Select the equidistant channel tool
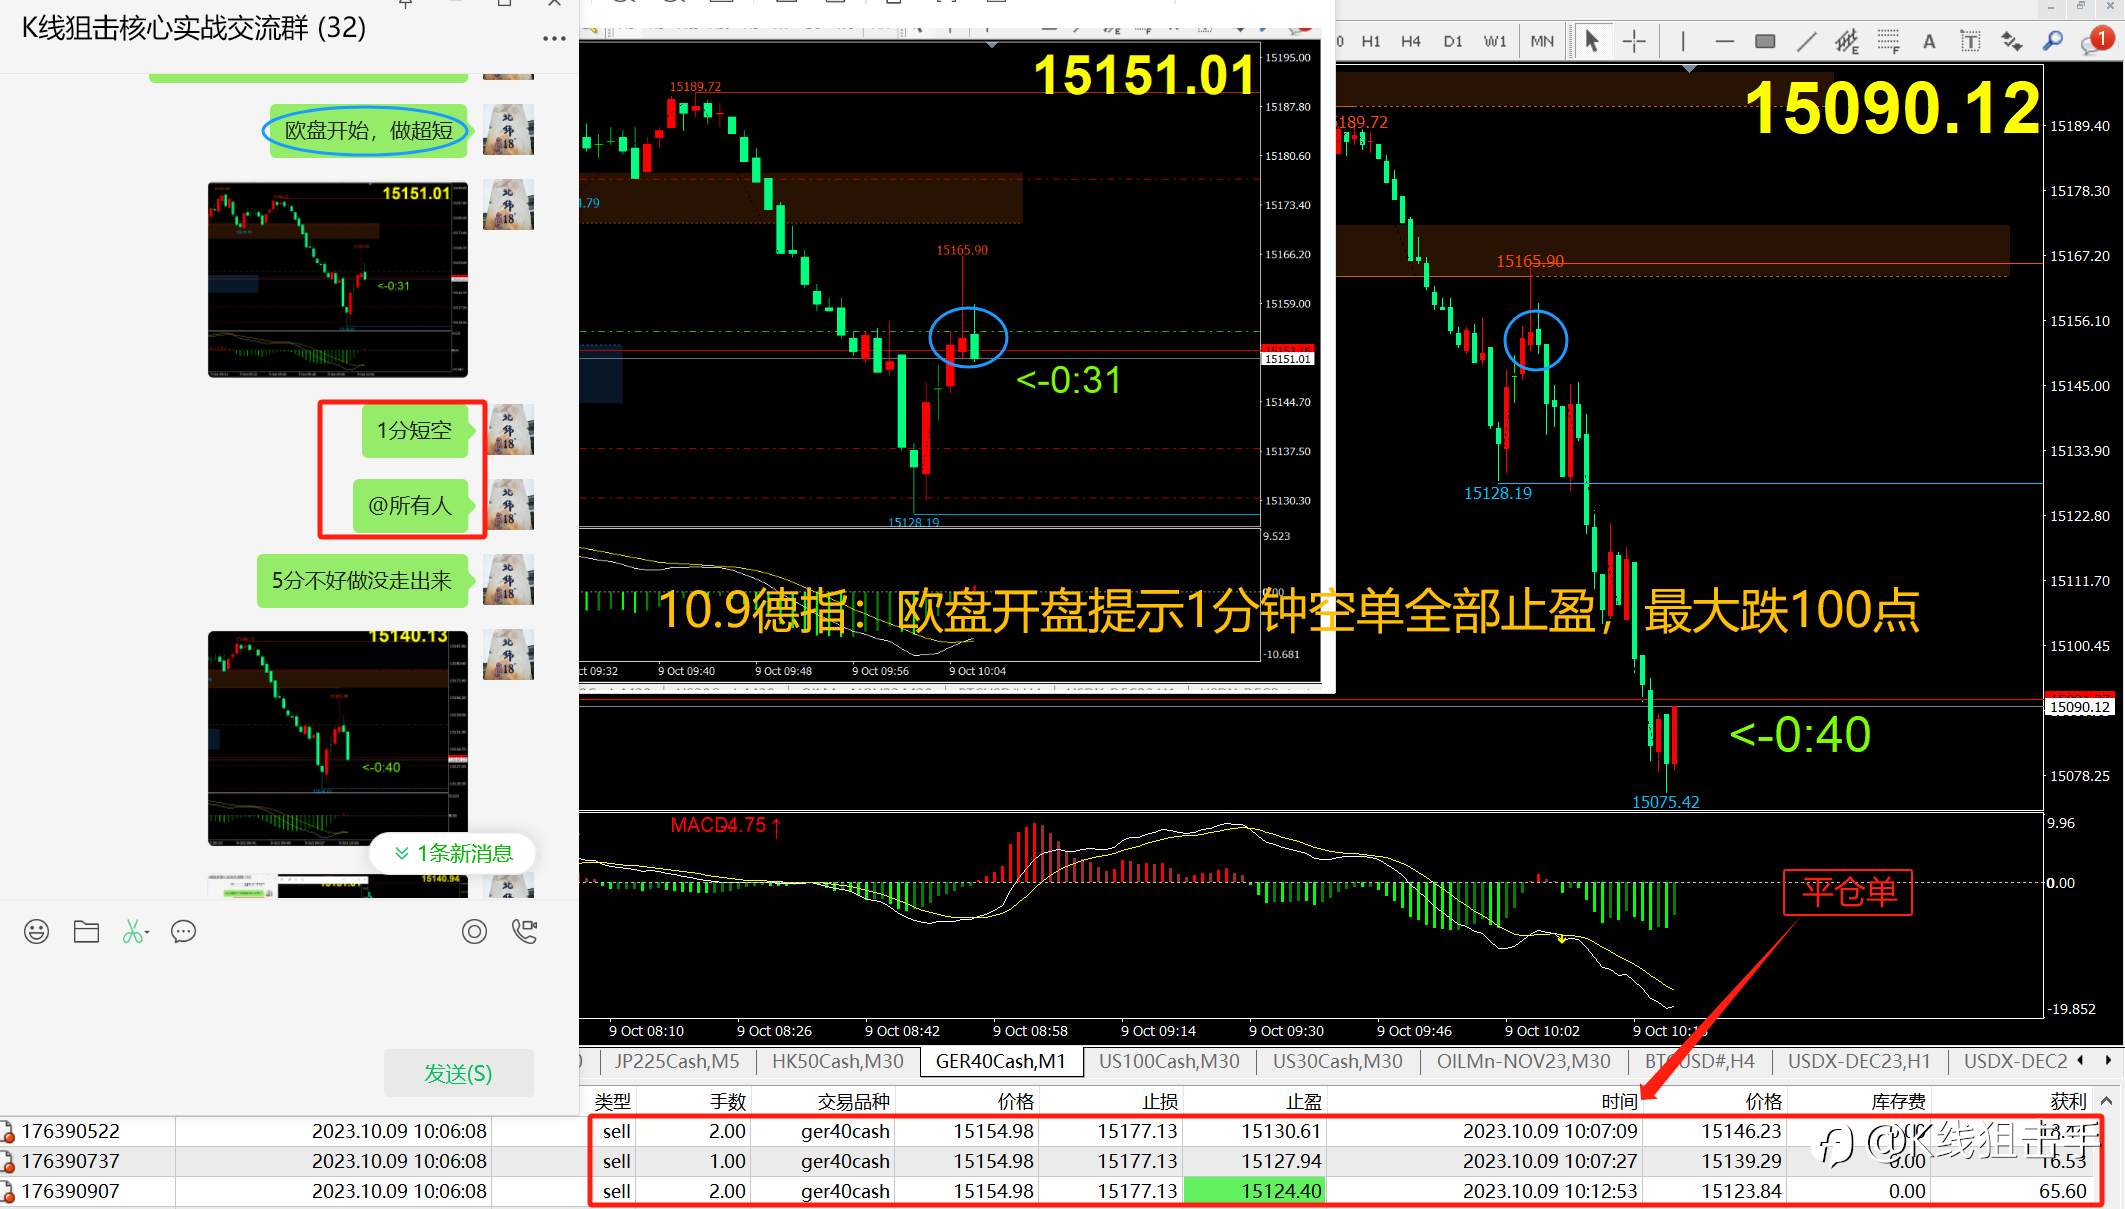Image resolution: width=2125 pixels, height=1209 pixels. (x=1846, y=41)
